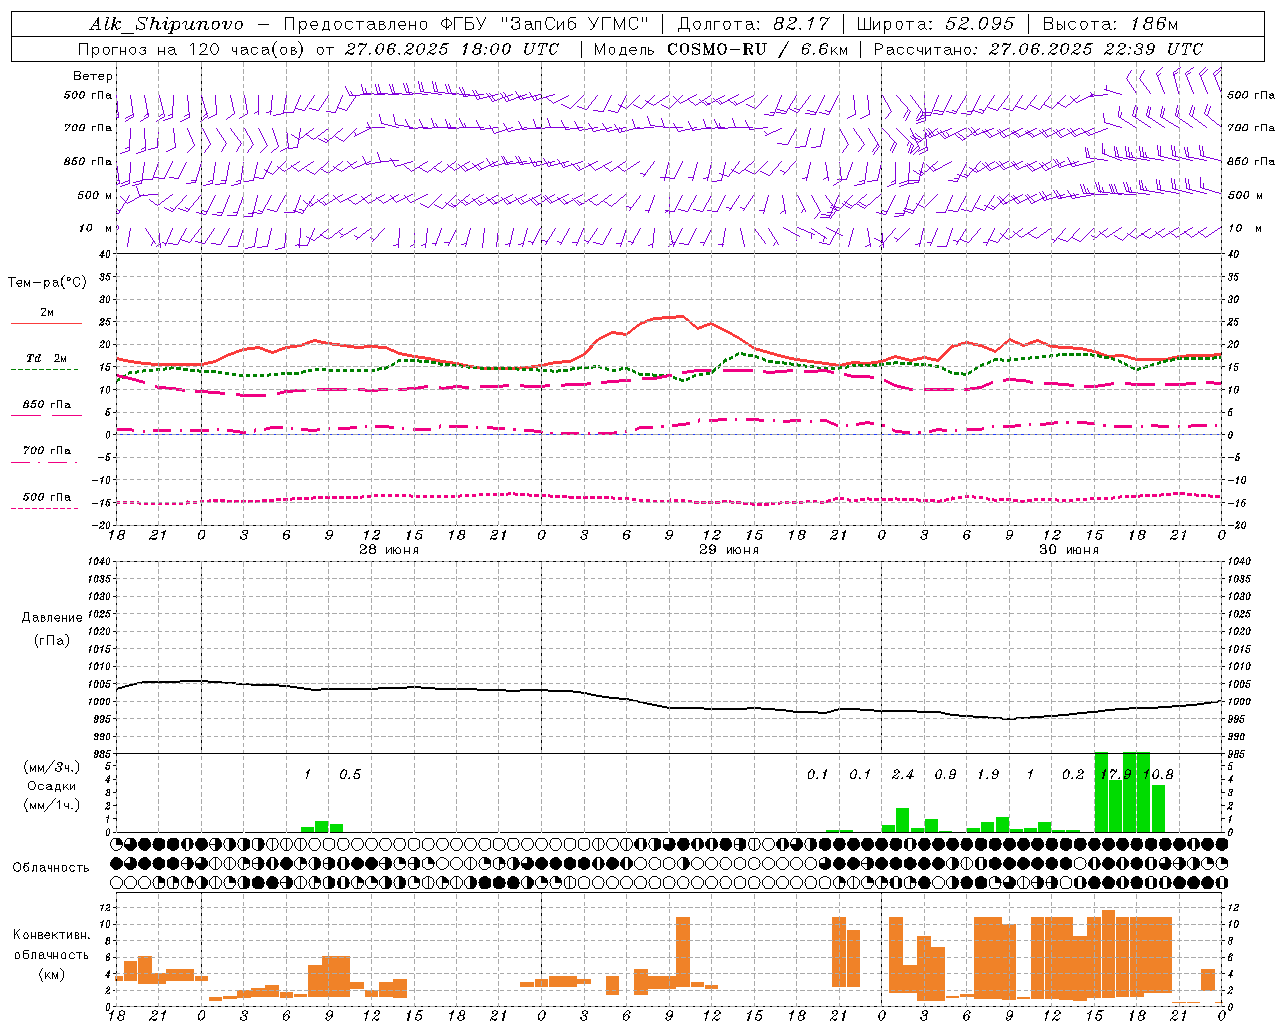Click the precipitation value 0.5
Screen dimensions: 1280x1024
click(x=350, y=775)
